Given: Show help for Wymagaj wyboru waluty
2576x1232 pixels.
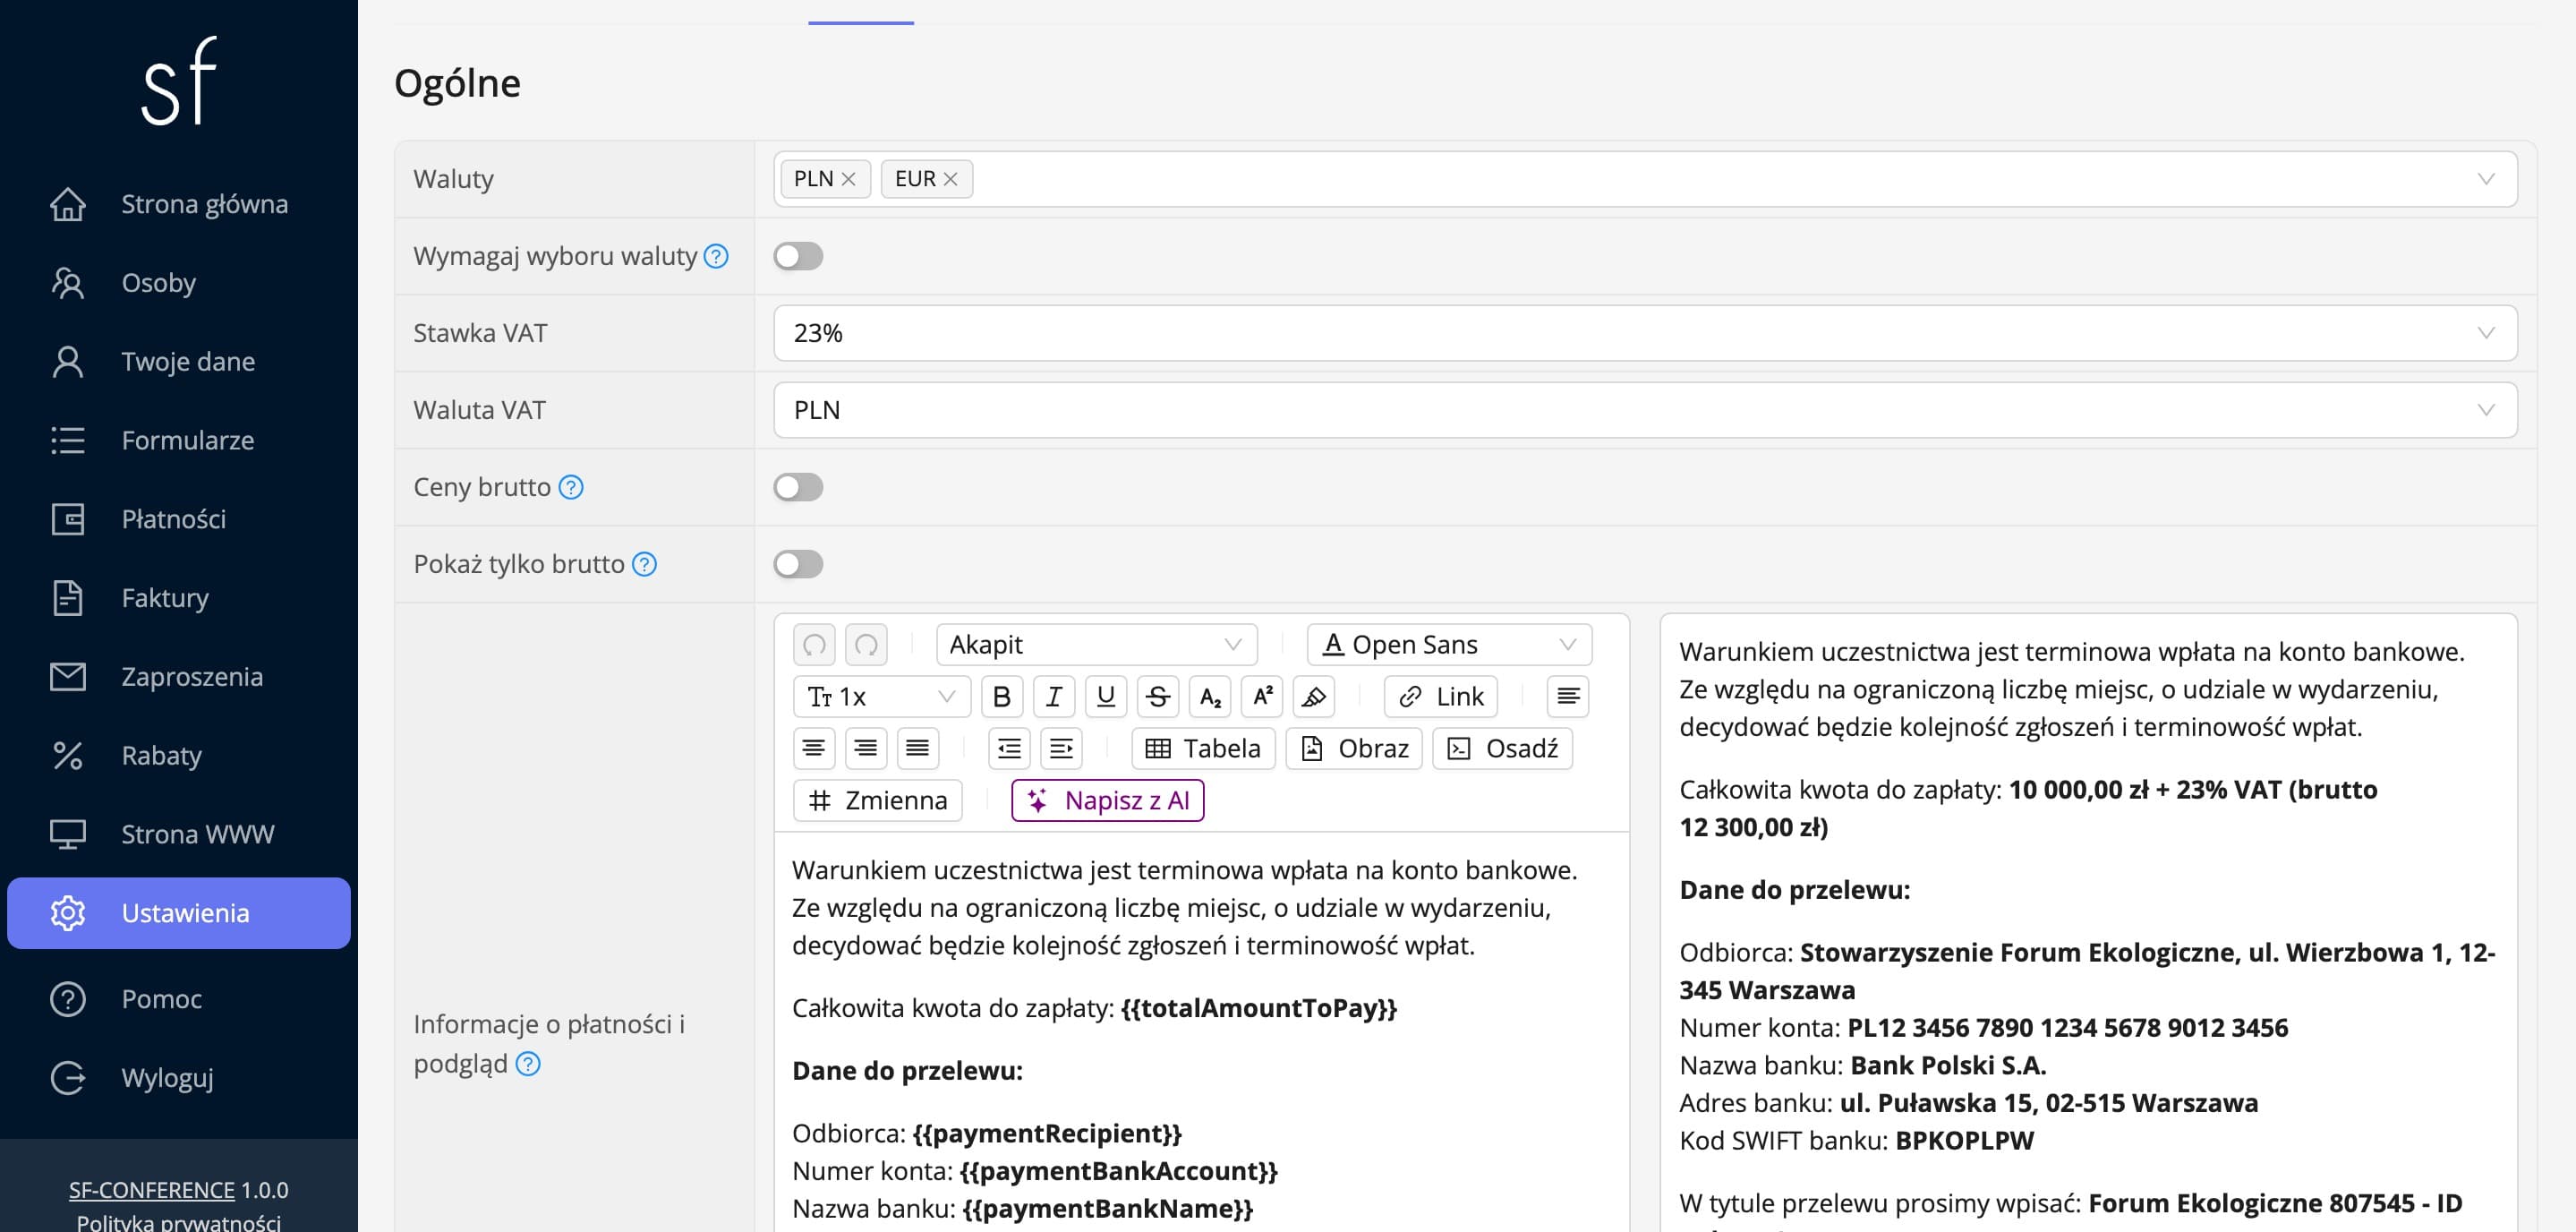Looking at the screenshot, I should point(716,256).
